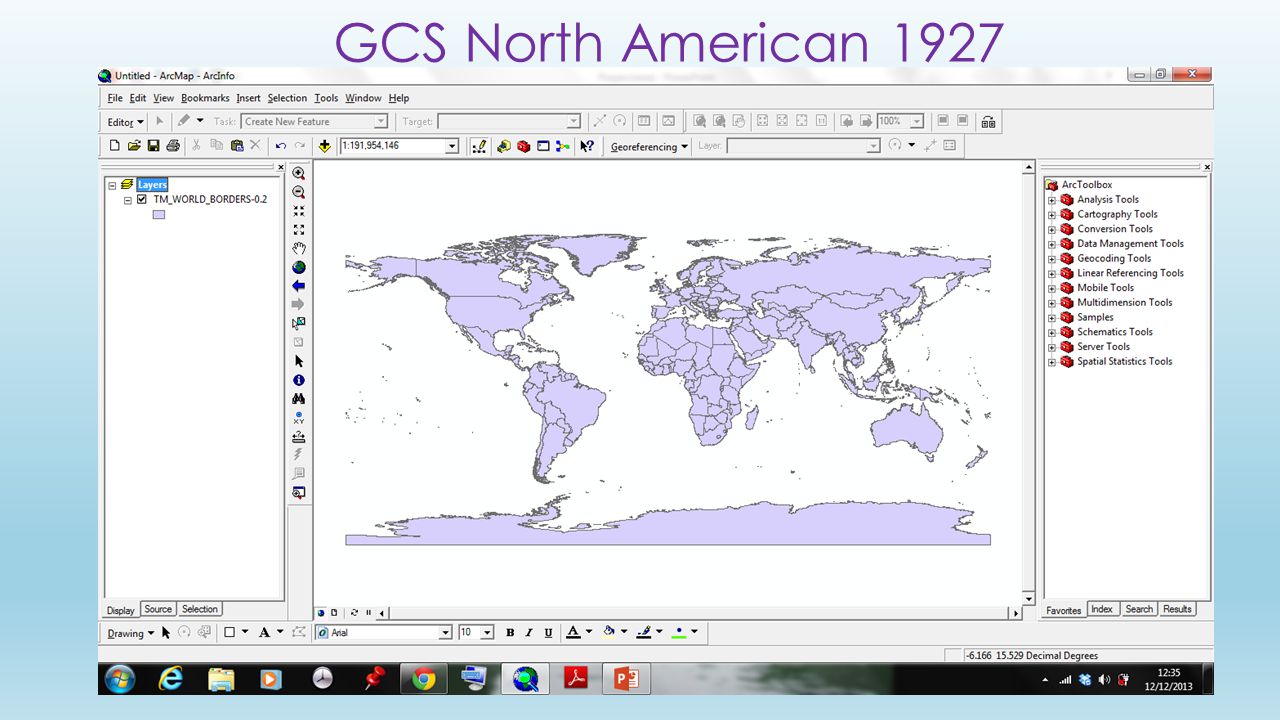Collapse the TM_WORLD_BORDERS-0.2 layer legend

click(128, 200)
